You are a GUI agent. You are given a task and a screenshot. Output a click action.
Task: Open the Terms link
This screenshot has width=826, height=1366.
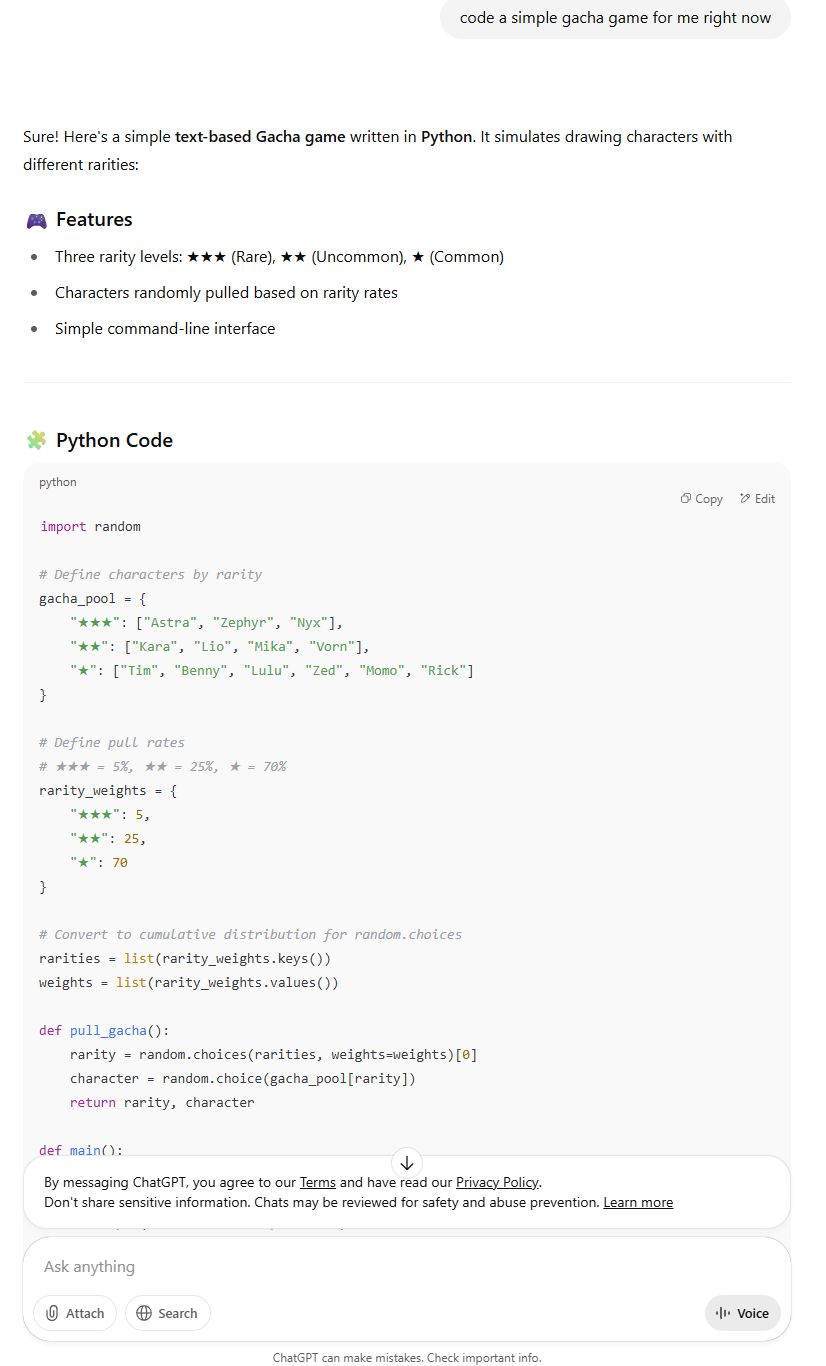coord(318,1182)
